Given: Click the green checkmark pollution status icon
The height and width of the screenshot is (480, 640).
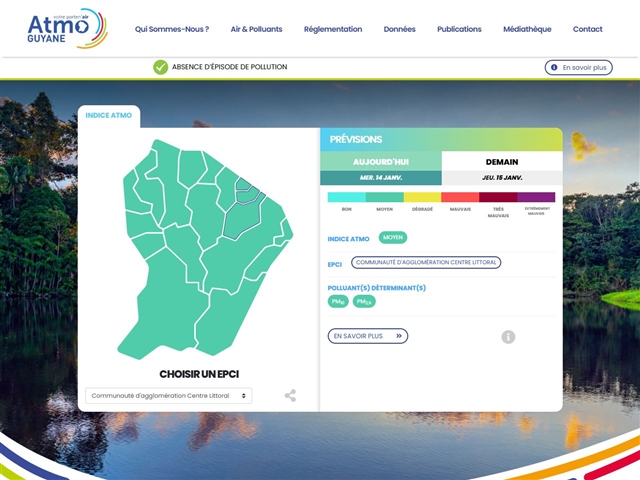Looking at the screenshot, I should point(160,67).
